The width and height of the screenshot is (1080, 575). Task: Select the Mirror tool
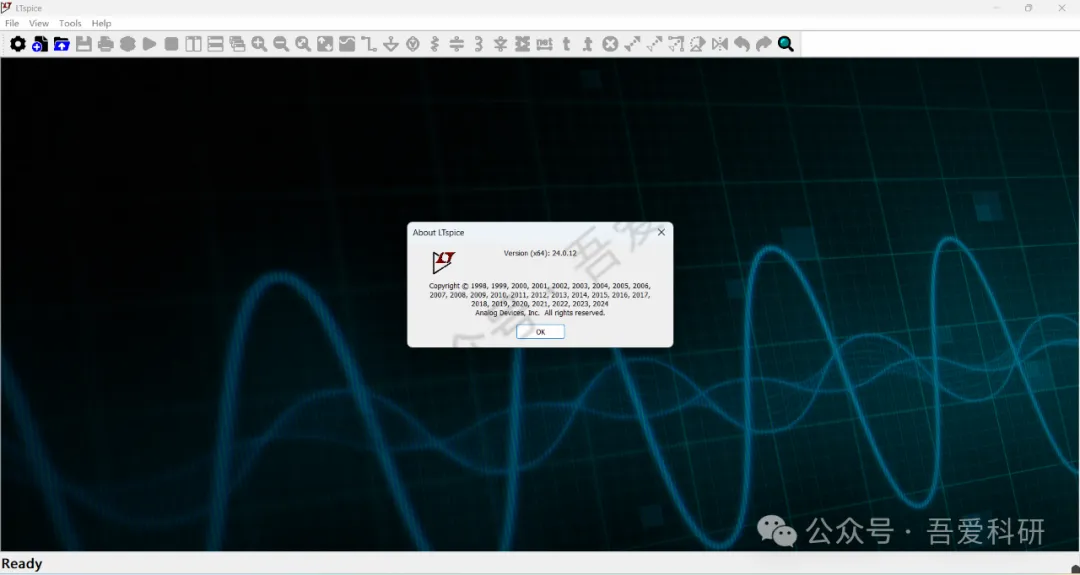click(x=720, y=44)
